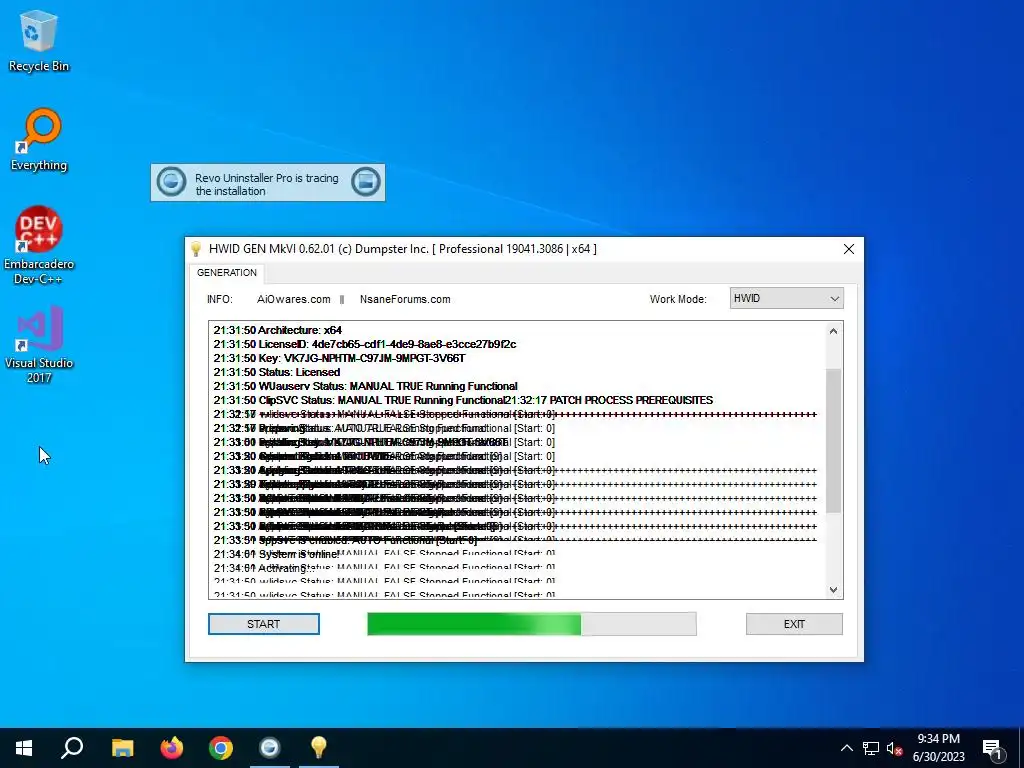Screen dimensions: 1024x768
Task: Click the 'System is online!' log line
Action: 277,554
